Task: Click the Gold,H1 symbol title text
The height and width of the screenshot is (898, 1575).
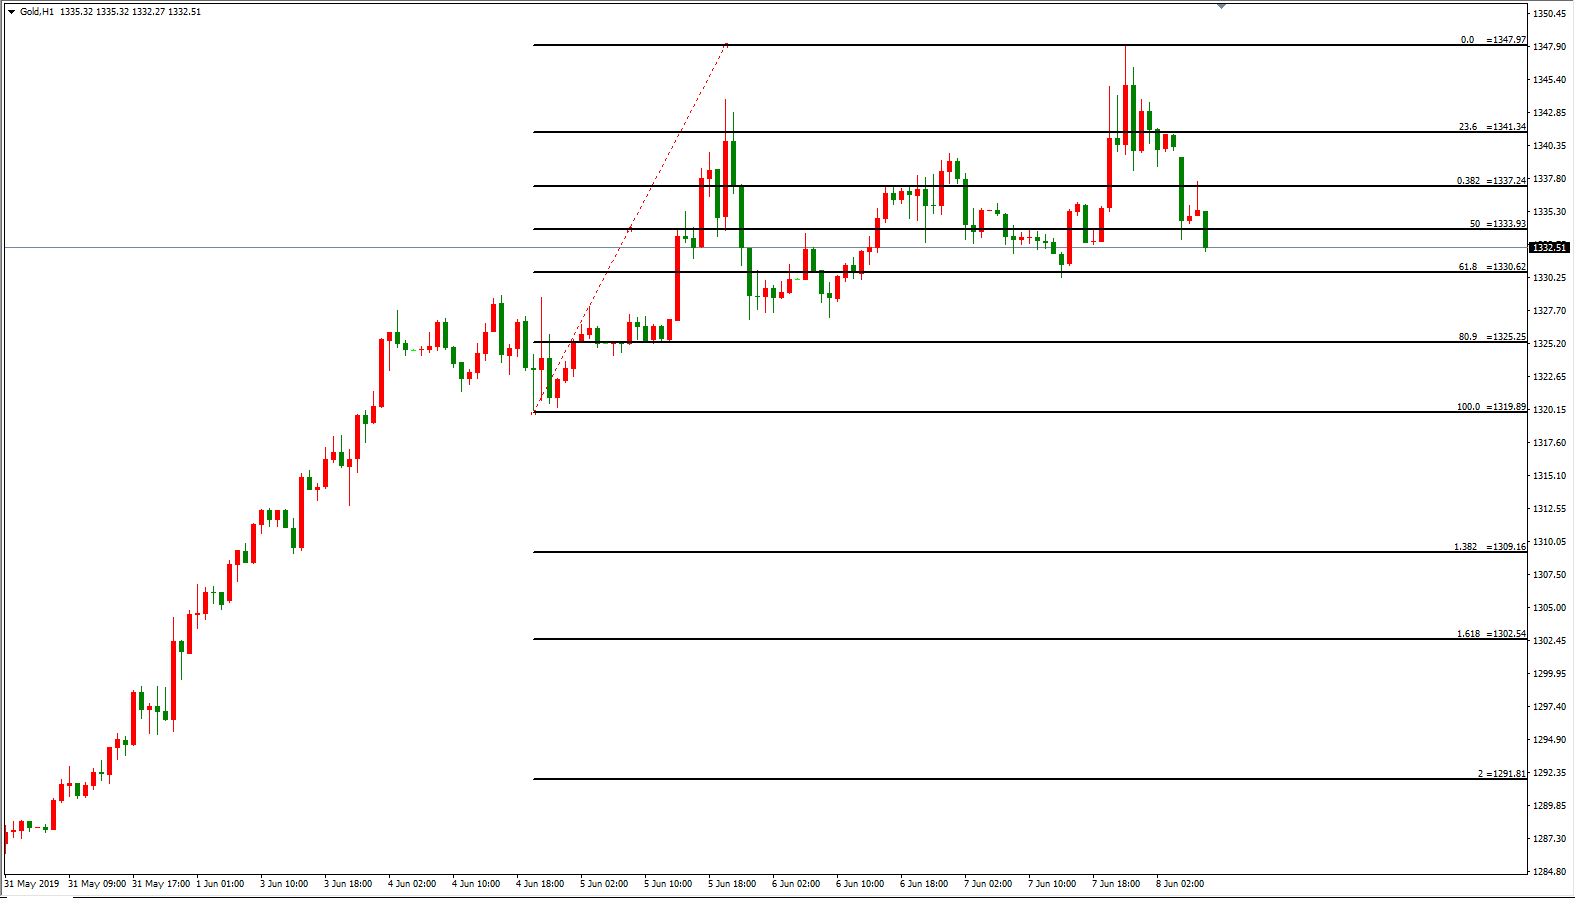Action: 37,12
